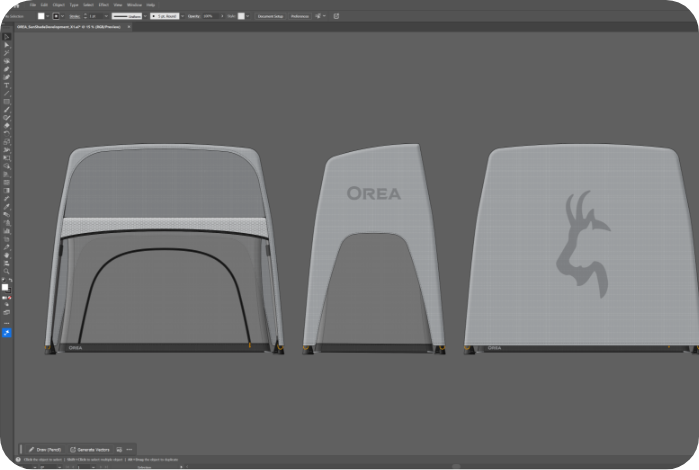699x470 pixels.
Task: Open the Style dropdown in control bar
Action: [240, 16]
